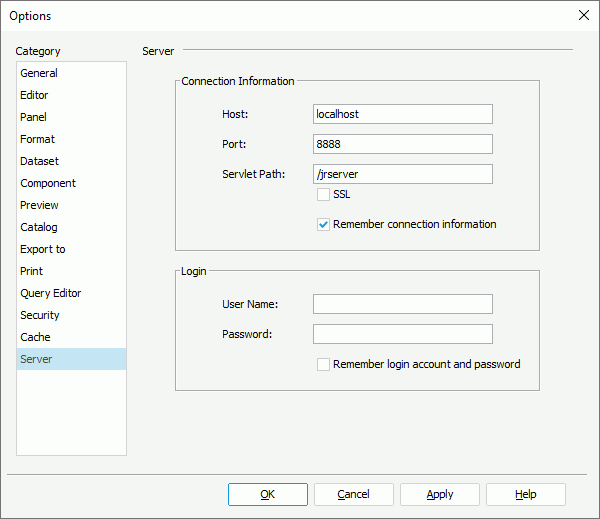
Task: Open the Query Editor category
Action: [71, 293]
